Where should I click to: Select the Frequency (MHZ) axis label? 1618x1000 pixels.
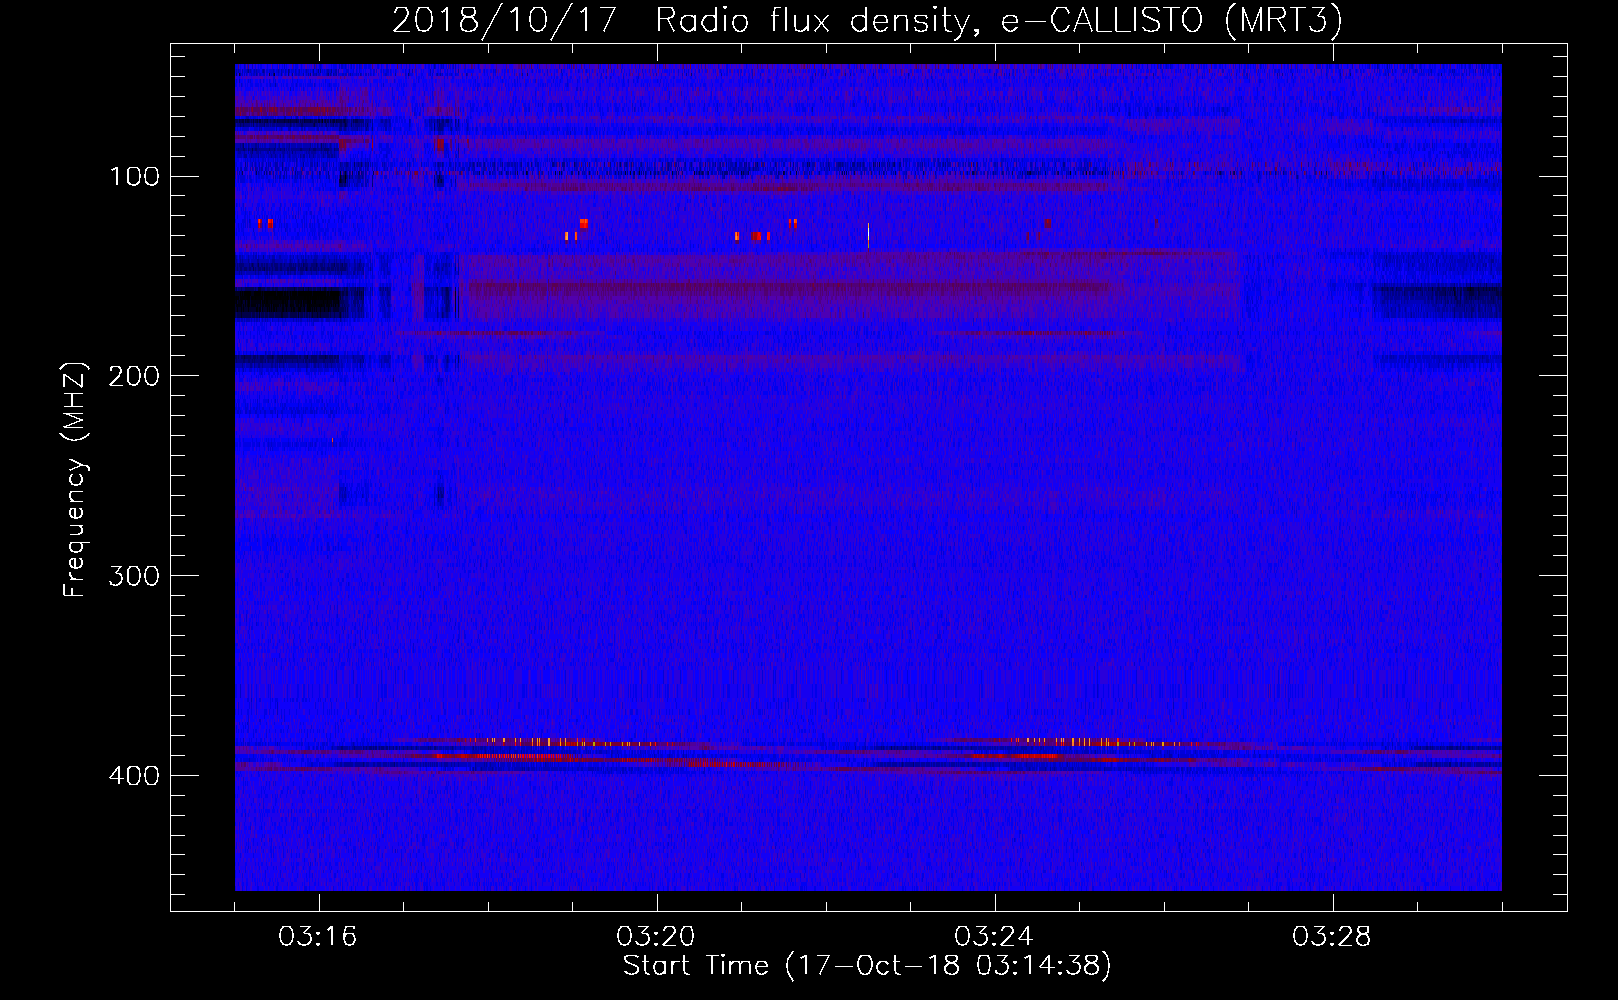[75, 479]
